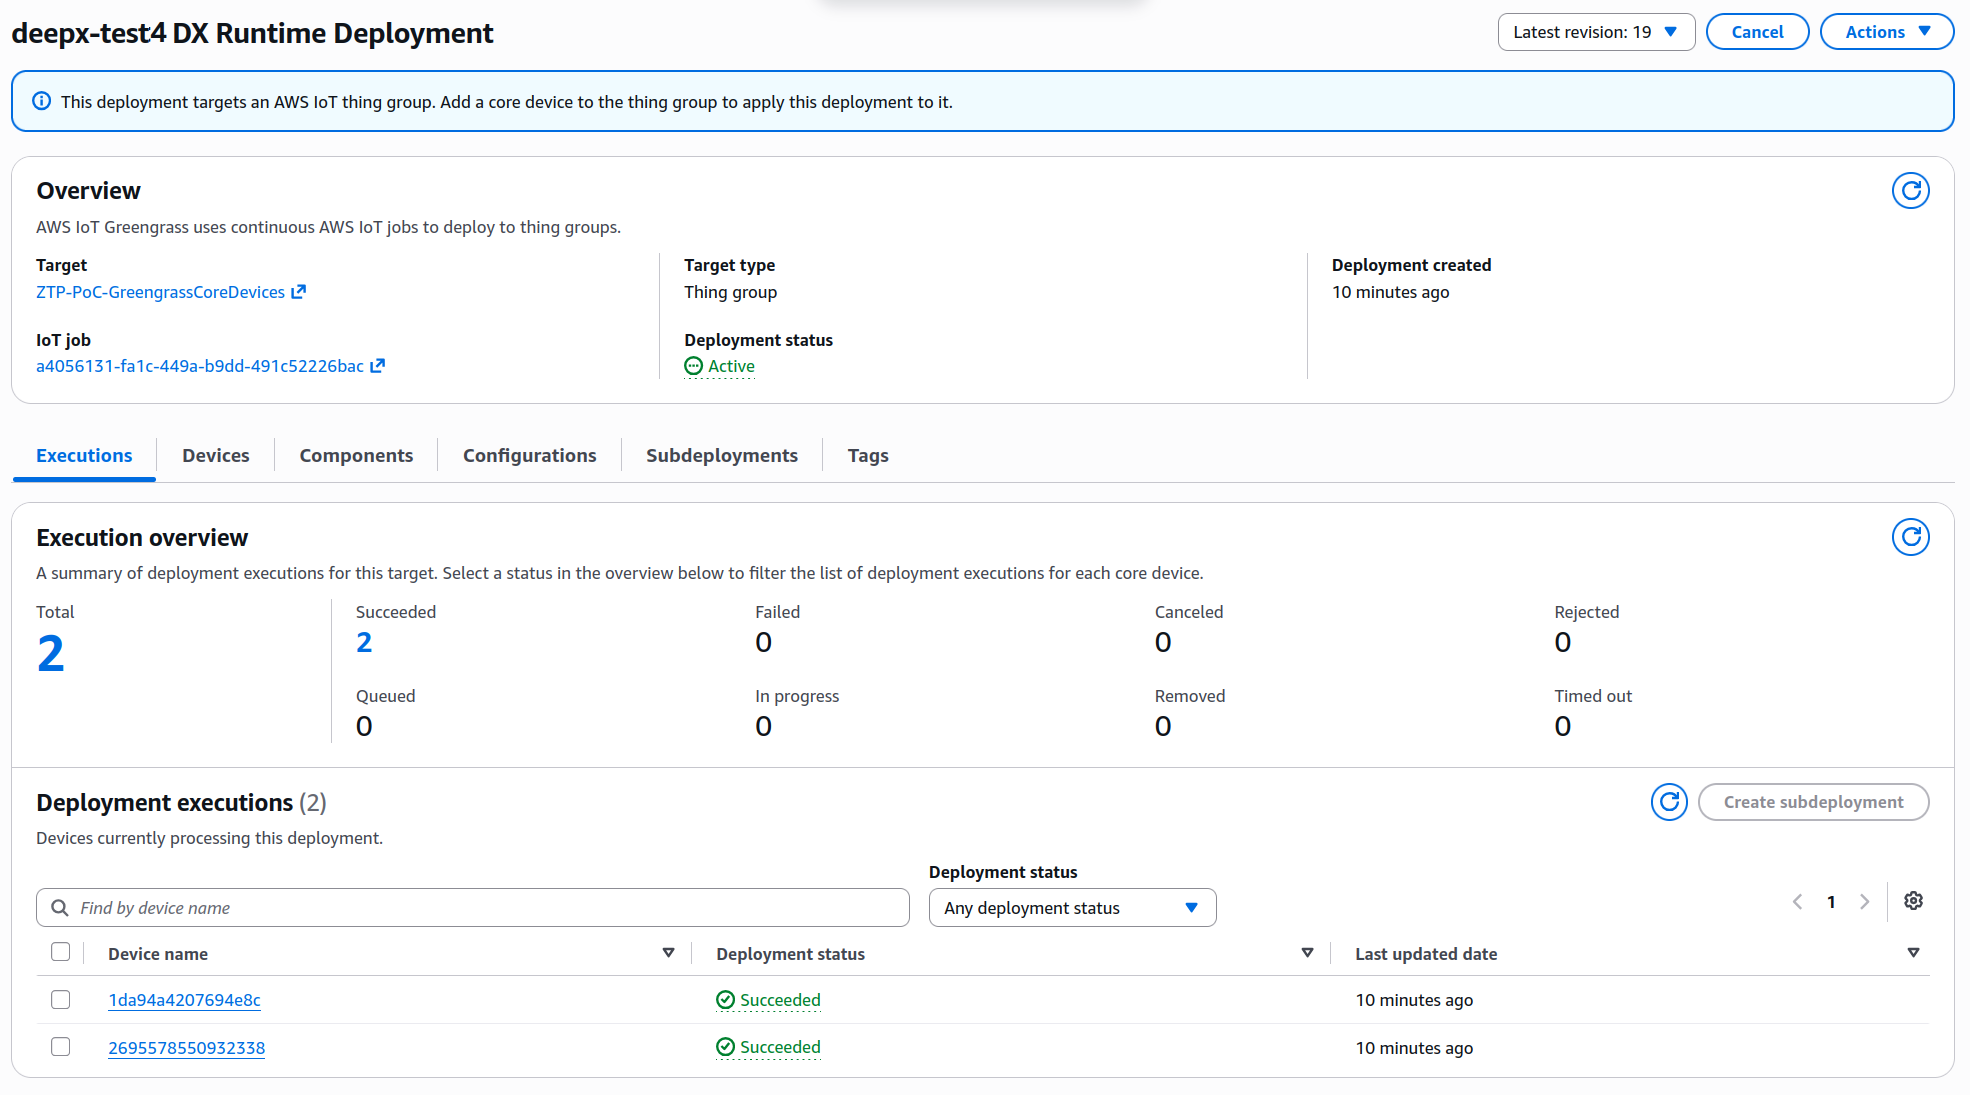Switch to the Tags tab
Image resolution: width=1970 pixels, height=1095 pixels.
(868, 456)
